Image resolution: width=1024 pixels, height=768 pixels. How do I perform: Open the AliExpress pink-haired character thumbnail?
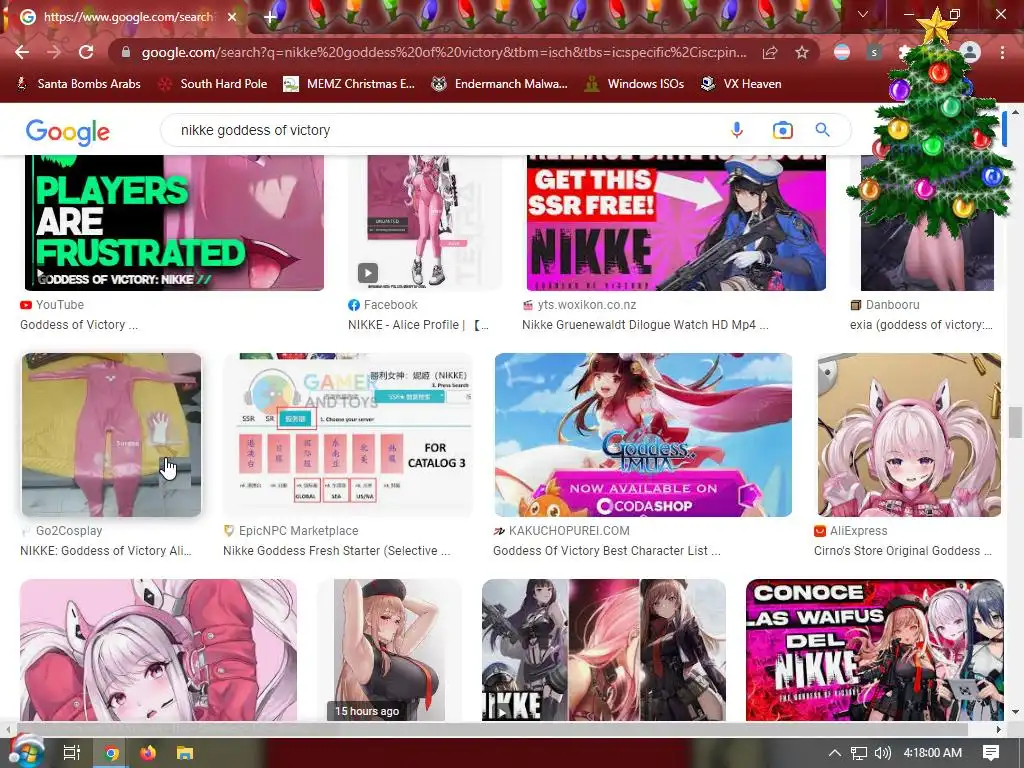(x=909, y=435)
